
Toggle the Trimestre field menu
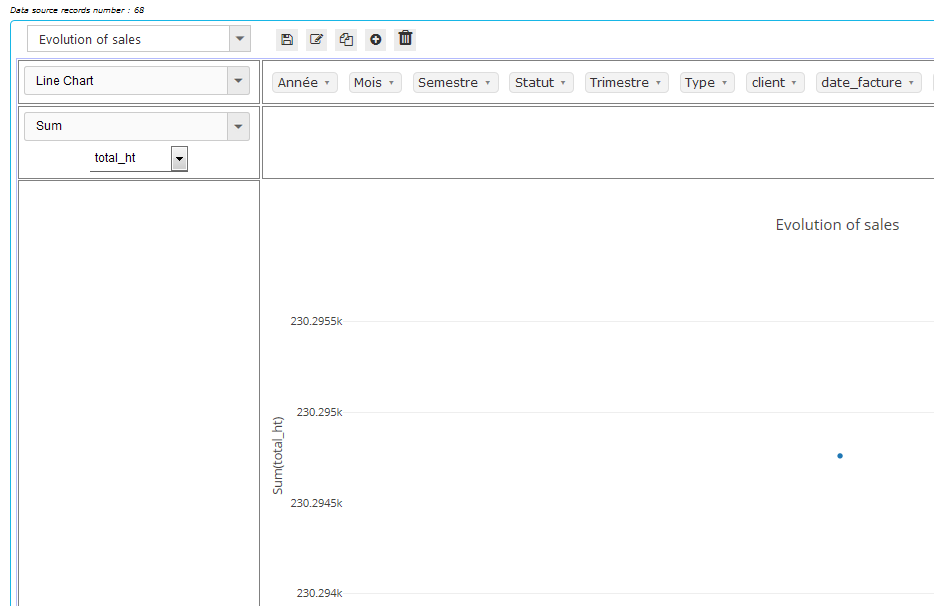(626, 82)
